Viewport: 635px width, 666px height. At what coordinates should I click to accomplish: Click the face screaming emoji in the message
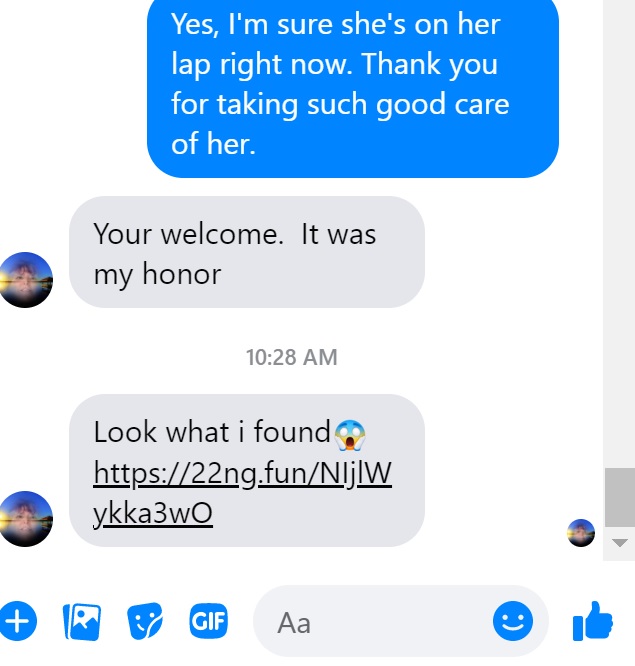(350, 435)
